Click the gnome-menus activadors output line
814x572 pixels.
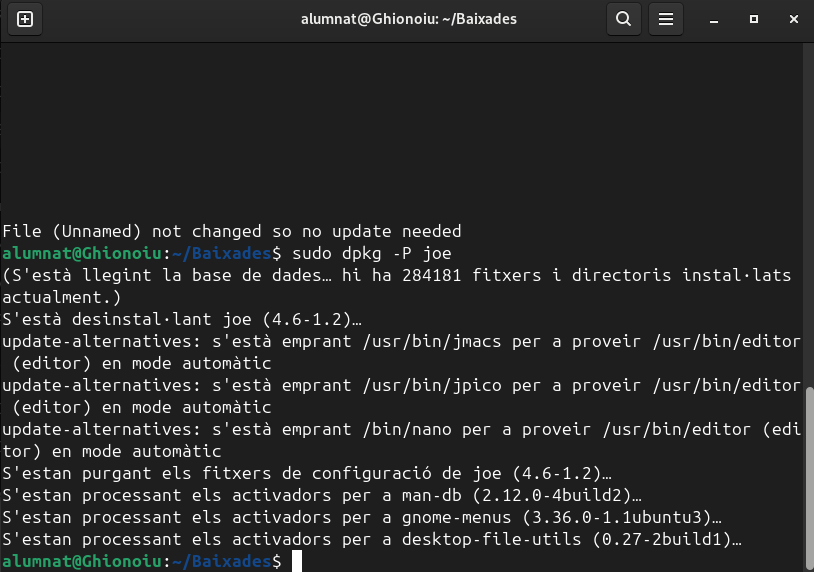360,518
